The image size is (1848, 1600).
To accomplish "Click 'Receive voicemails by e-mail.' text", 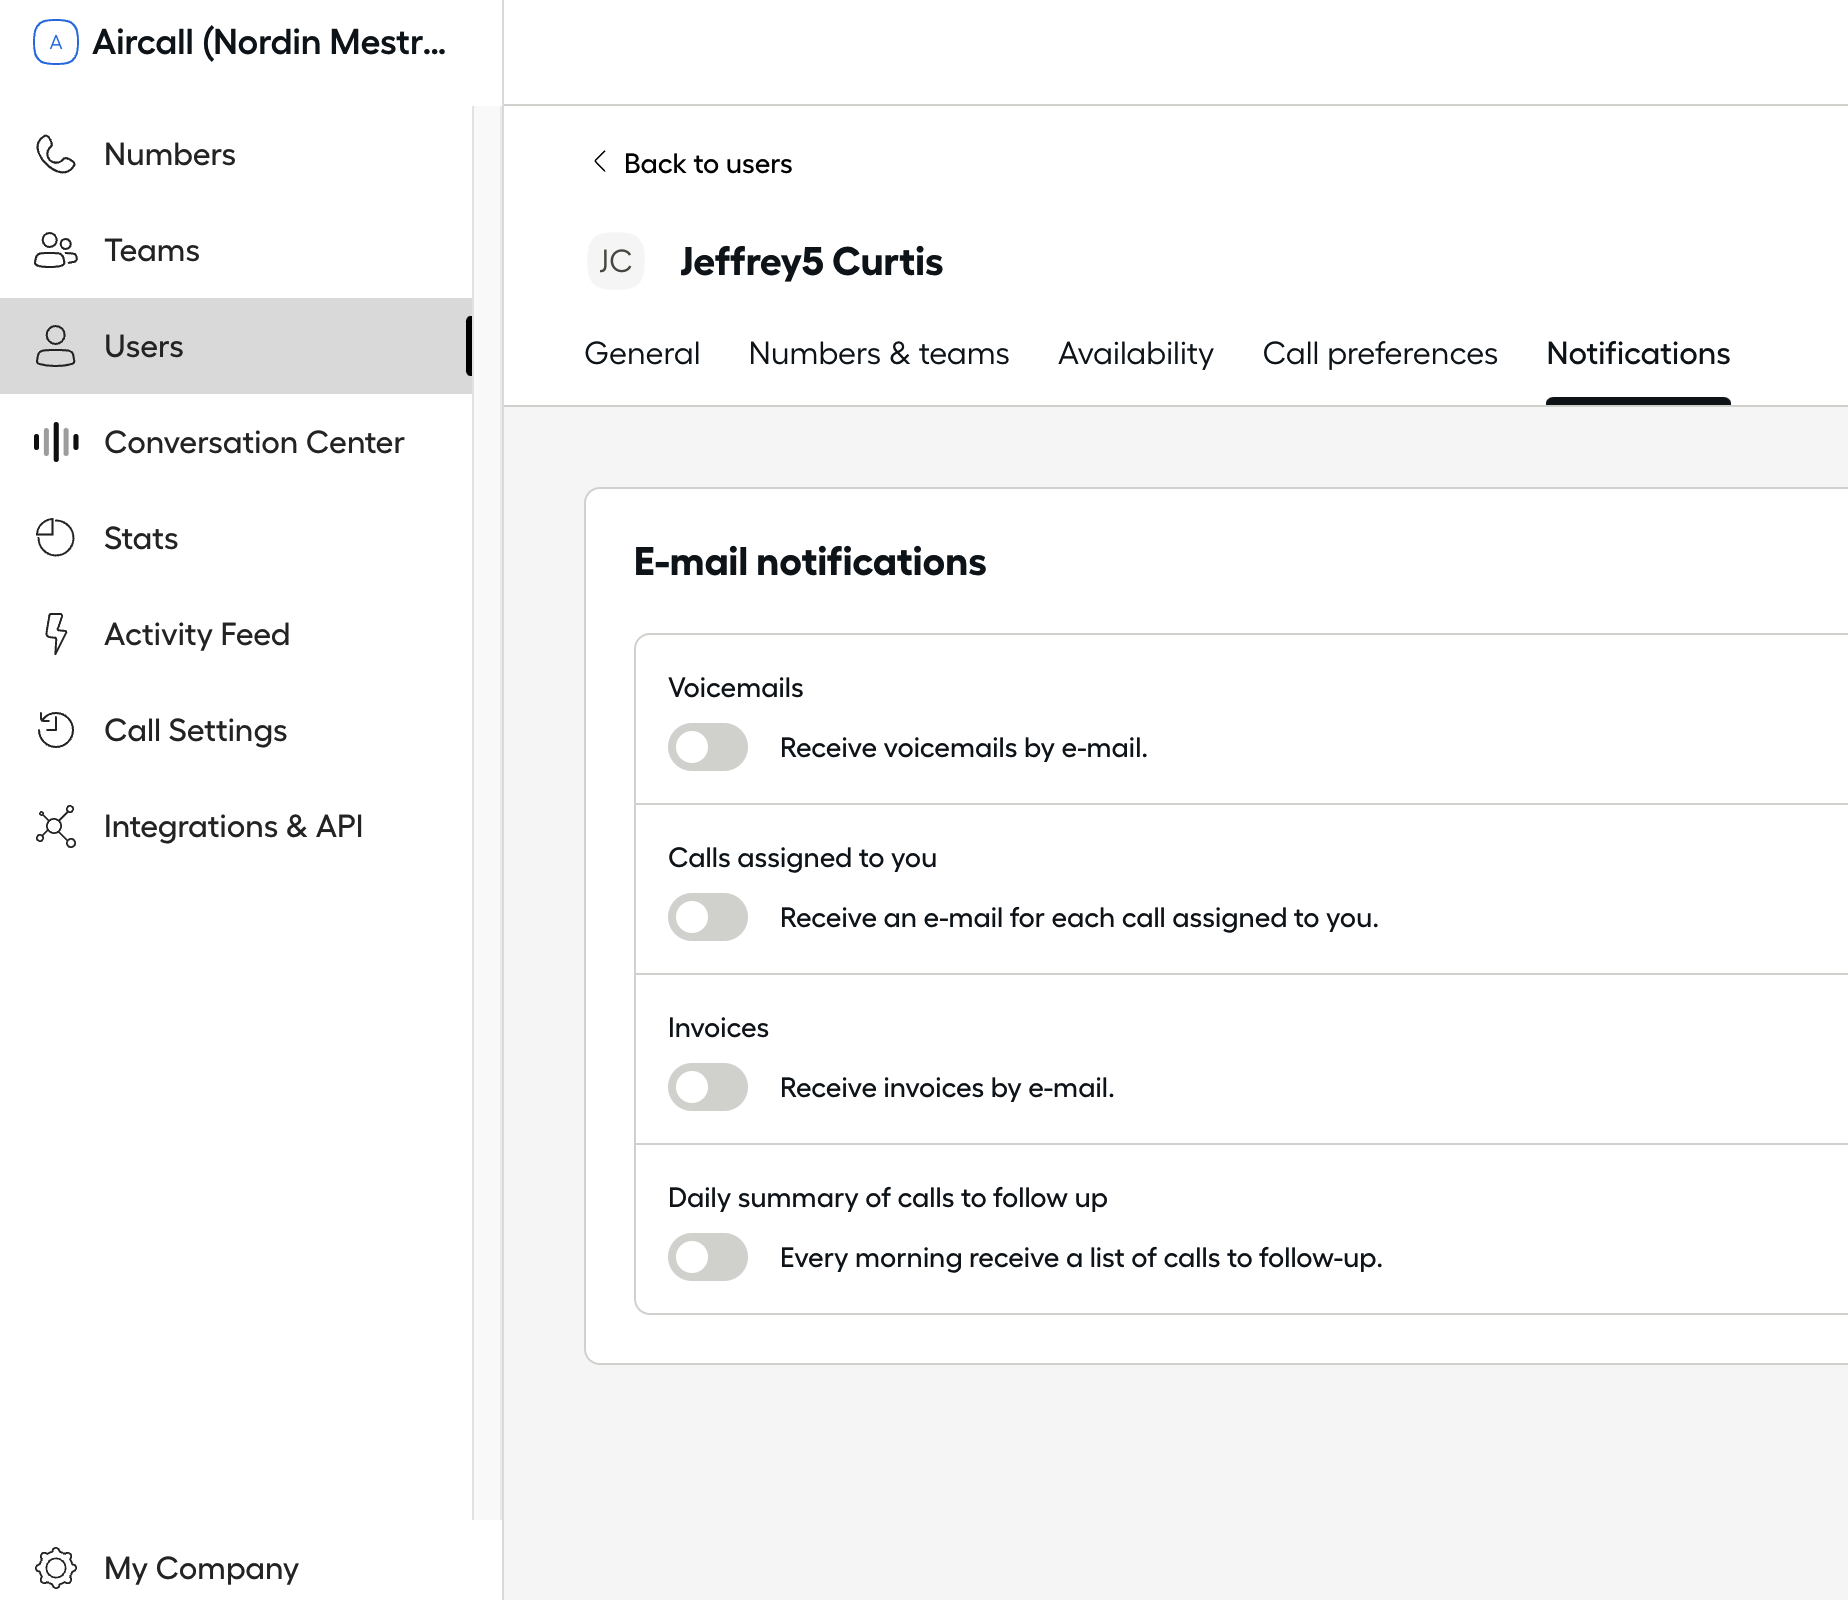I will 963,748.
